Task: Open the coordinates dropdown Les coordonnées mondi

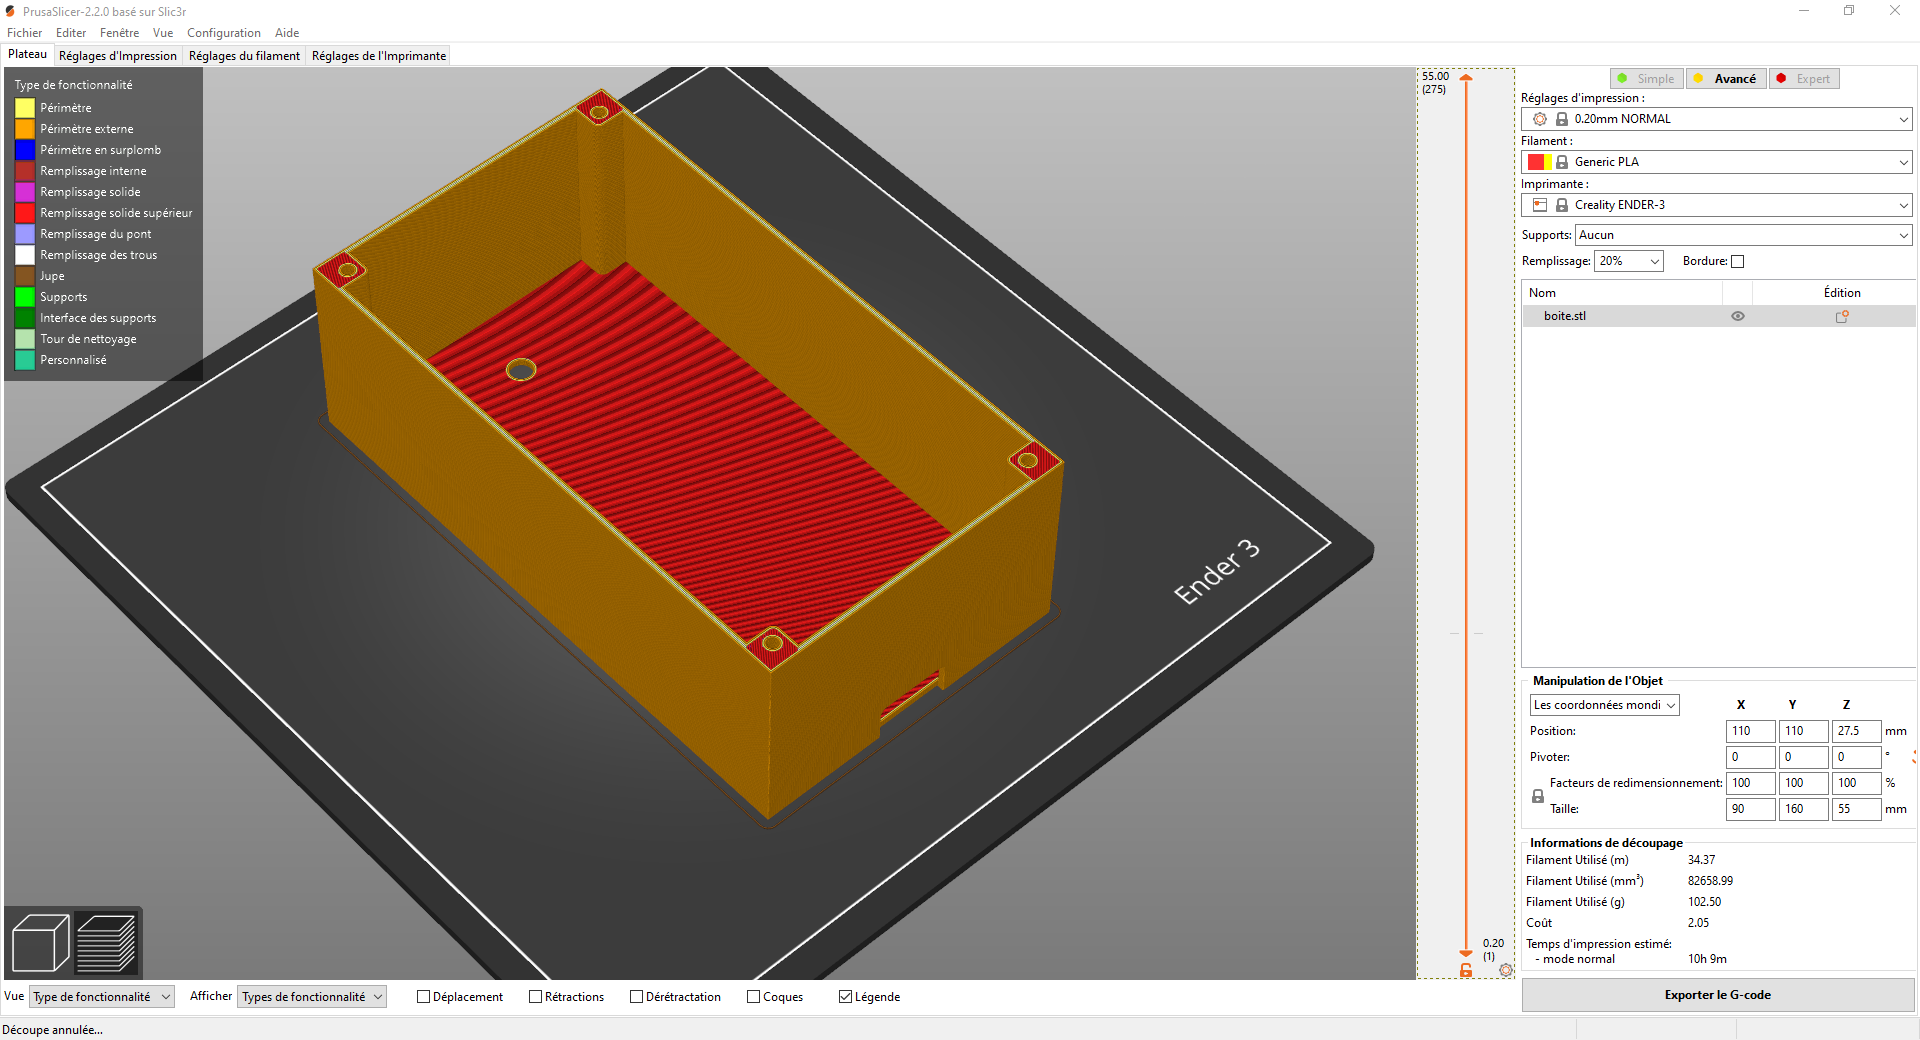Action: (x=1604, y=705)
